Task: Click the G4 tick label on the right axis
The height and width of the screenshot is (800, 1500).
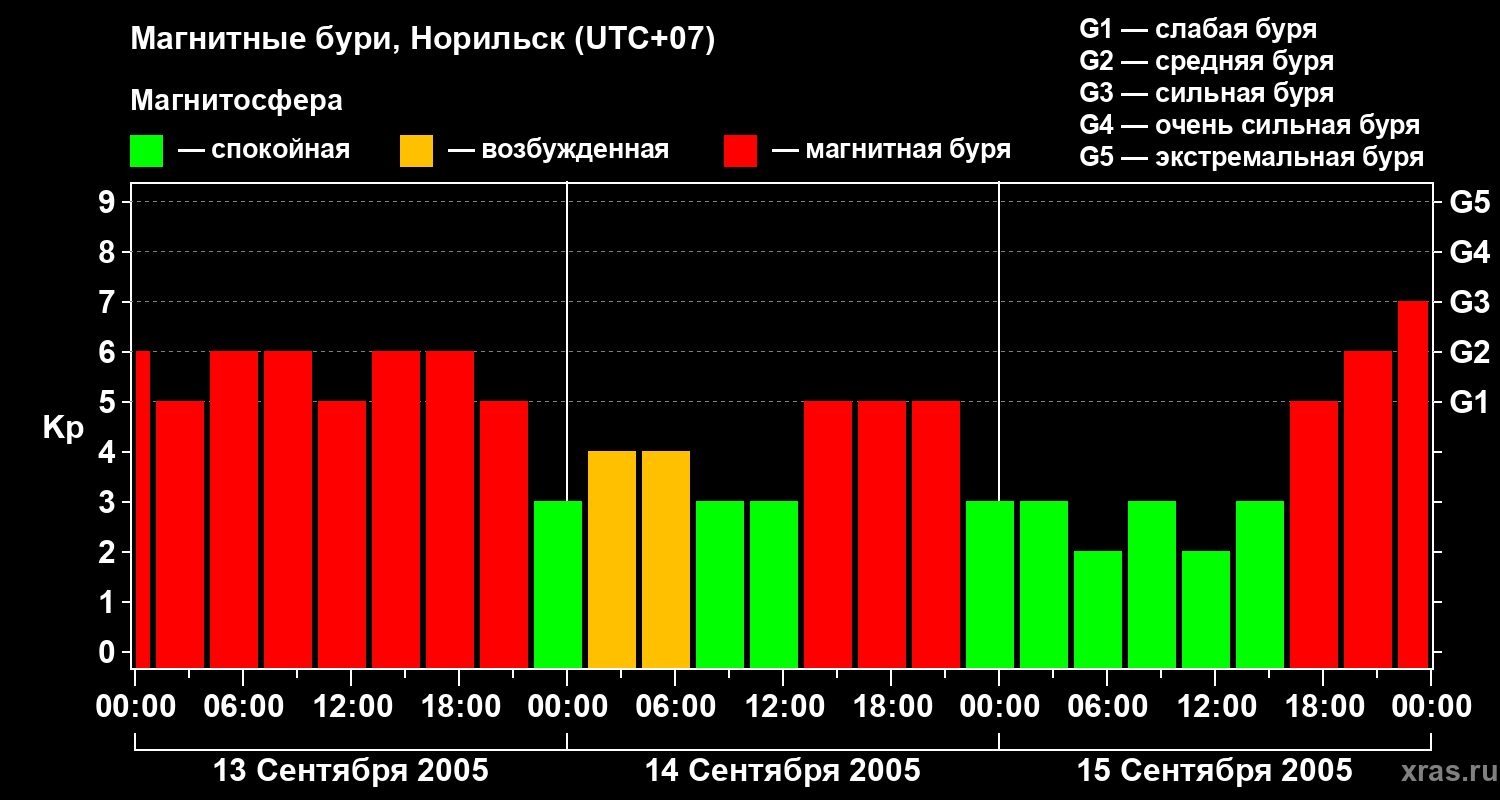Action: coord(1470,252)
